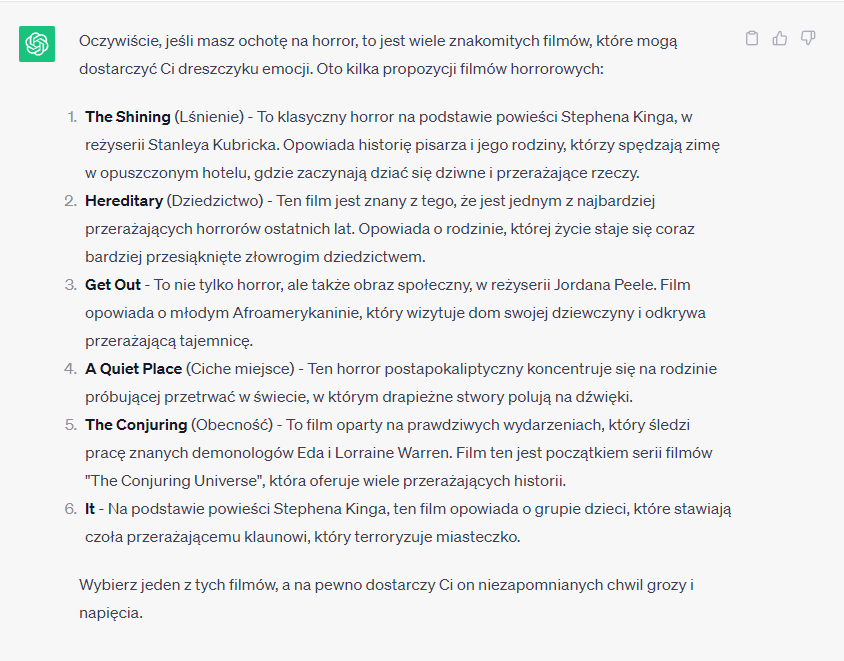Screen dimensions: 844x661
Task: Click the Polish title "(Dziedzictwo)"
Action: pos(216,201)
